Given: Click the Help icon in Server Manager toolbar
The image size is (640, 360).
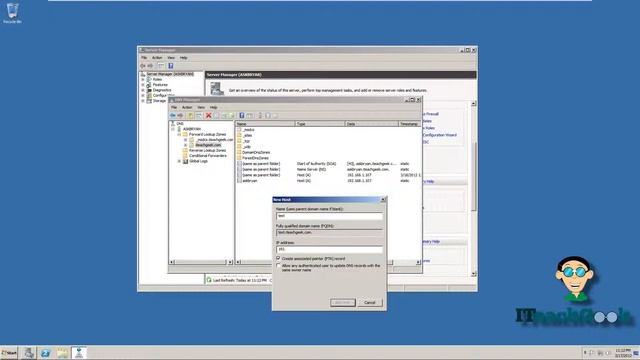Looking at the screenshot, I should [x=171, y=66].
